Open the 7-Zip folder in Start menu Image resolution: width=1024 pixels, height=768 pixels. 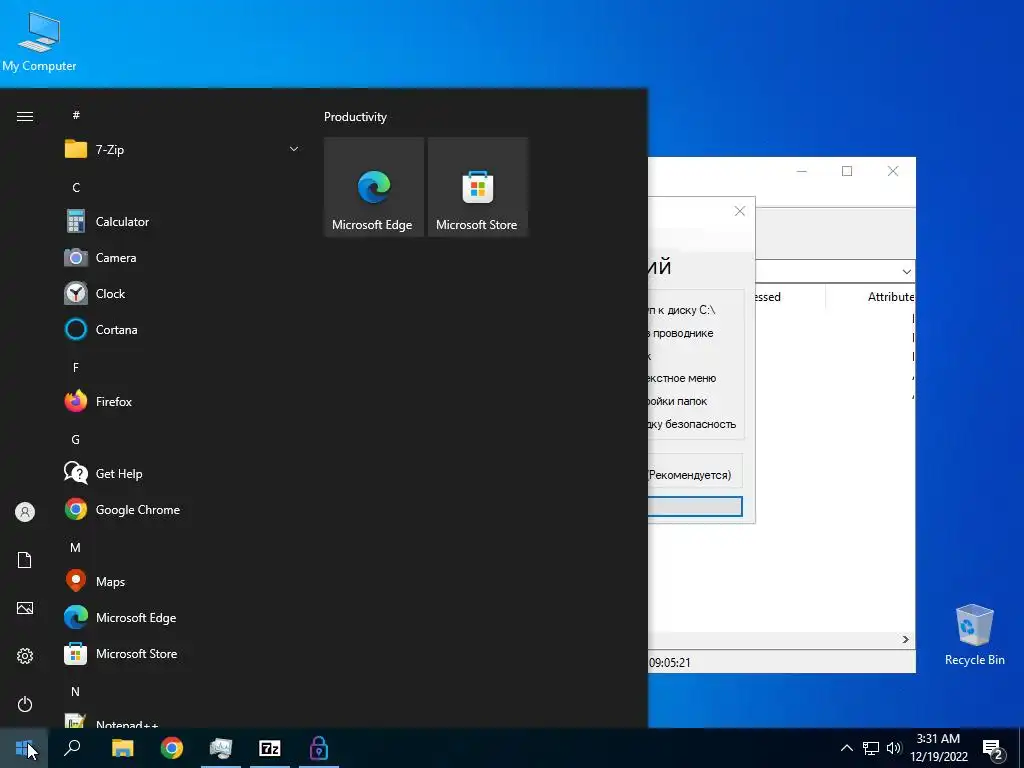tap(183, 150)
